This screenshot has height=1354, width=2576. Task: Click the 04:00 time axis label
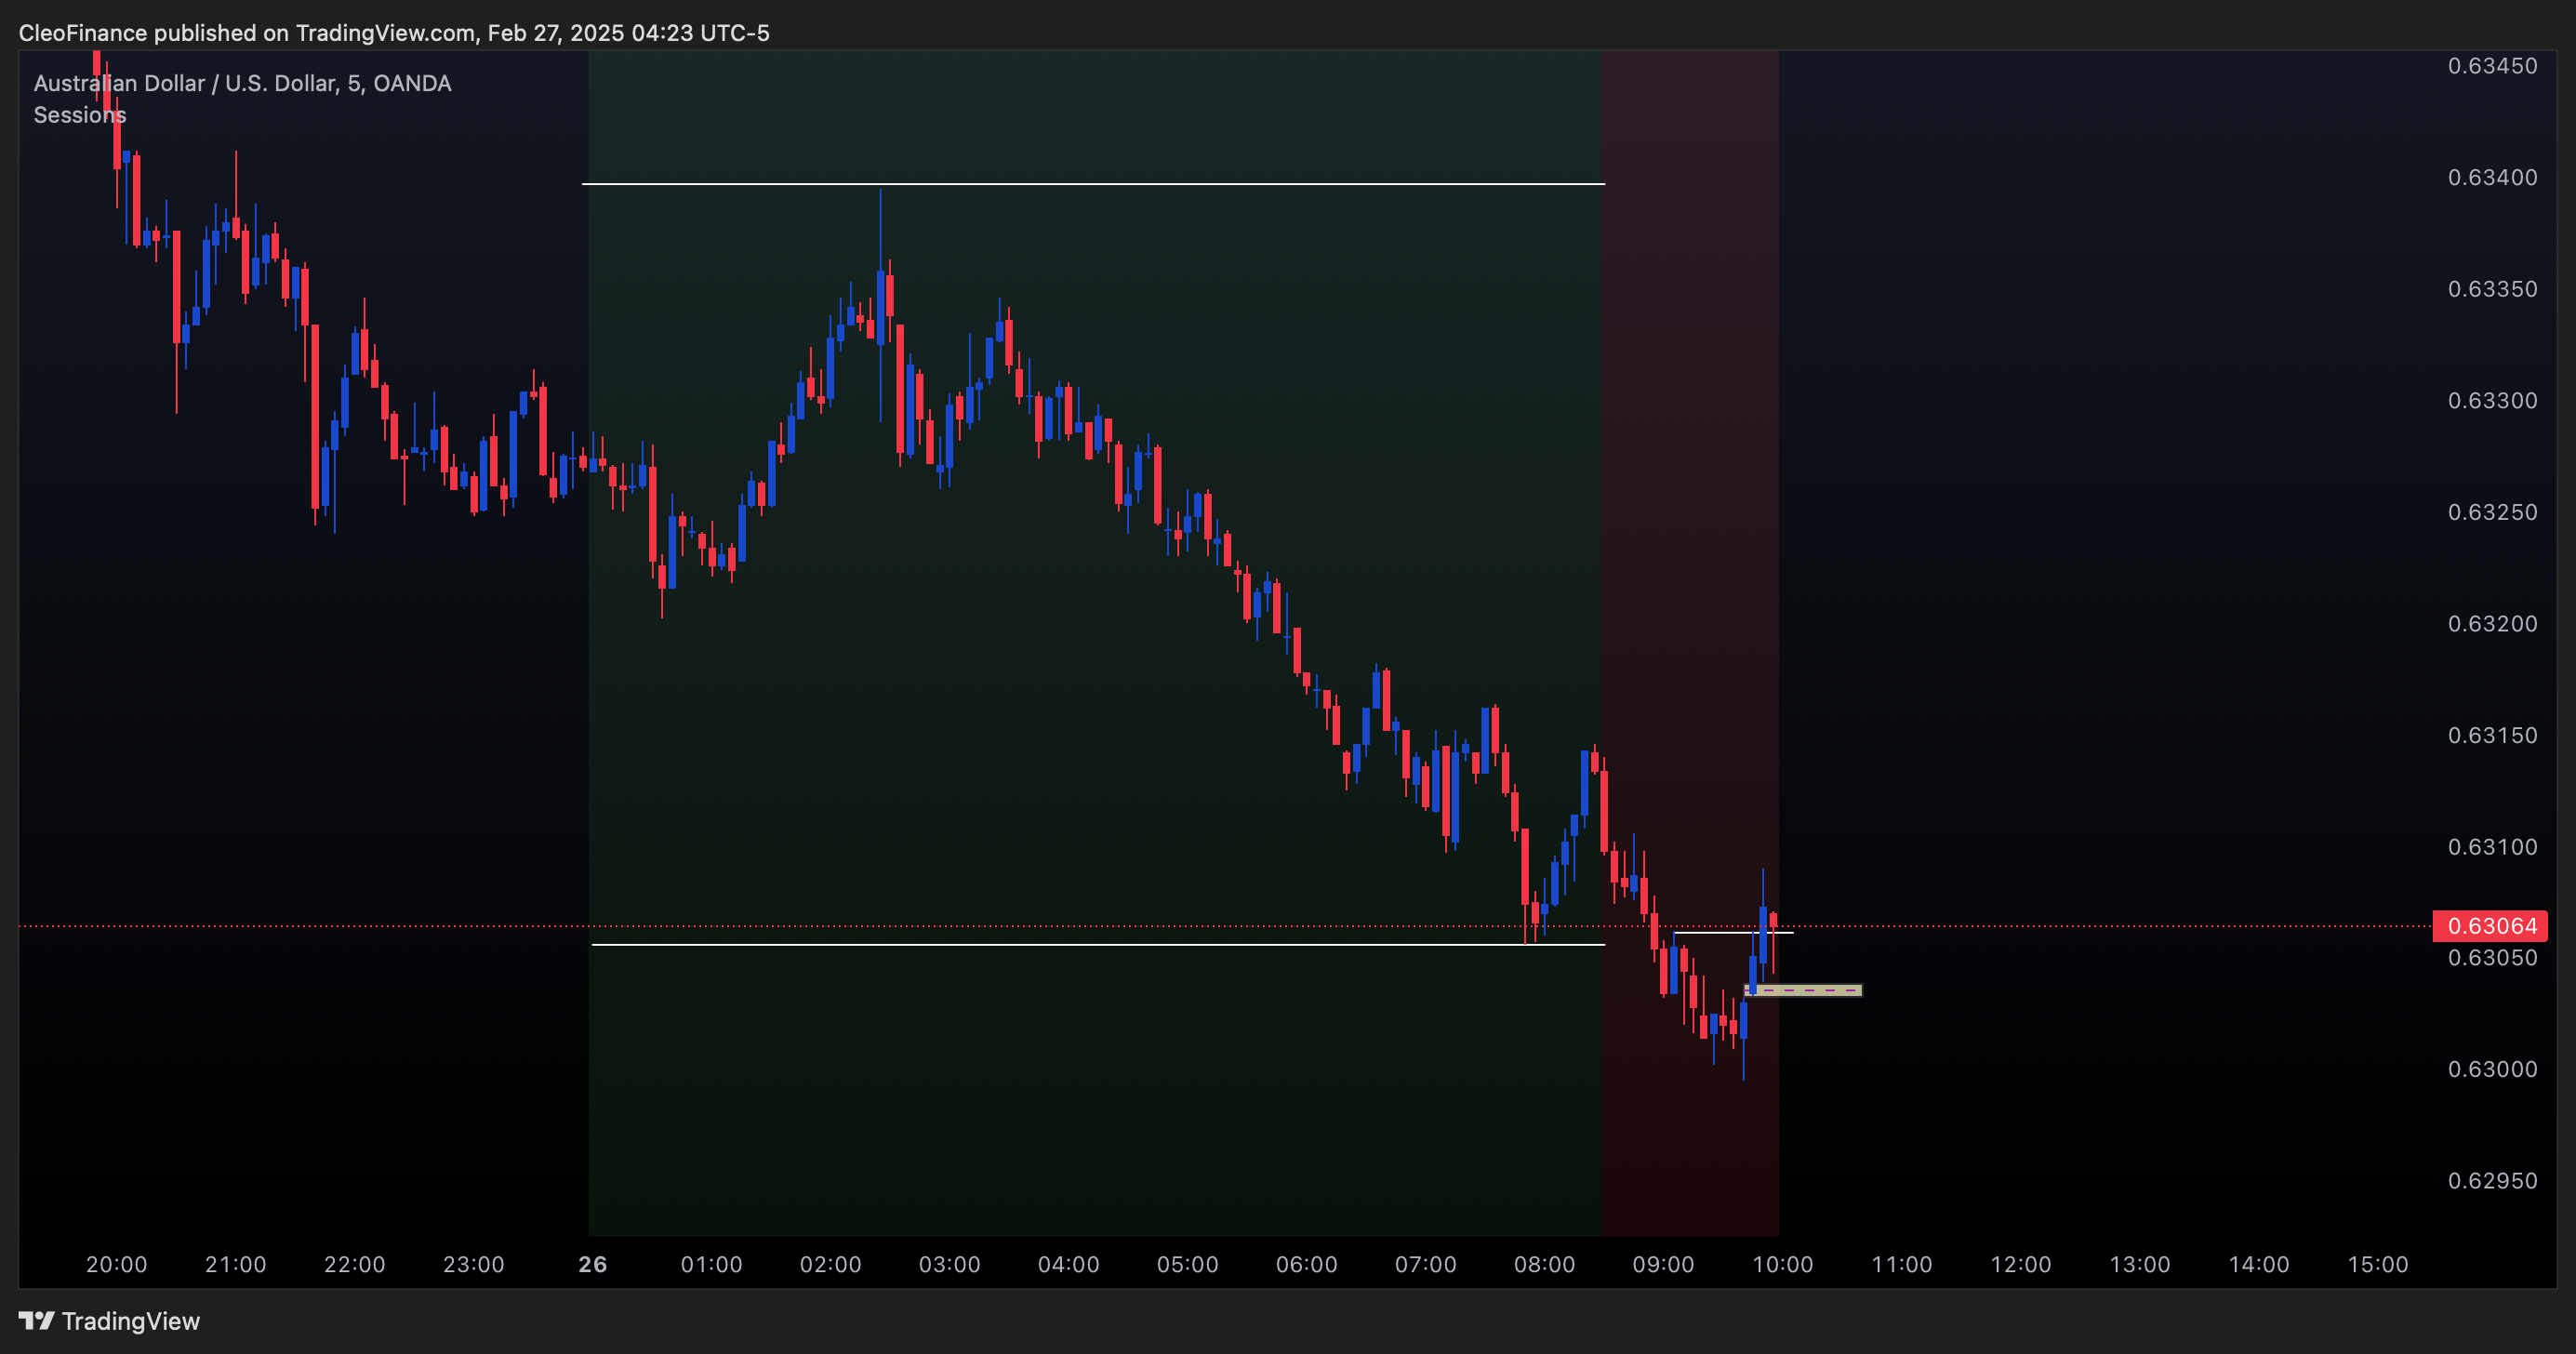[x=1069, y=1264]
